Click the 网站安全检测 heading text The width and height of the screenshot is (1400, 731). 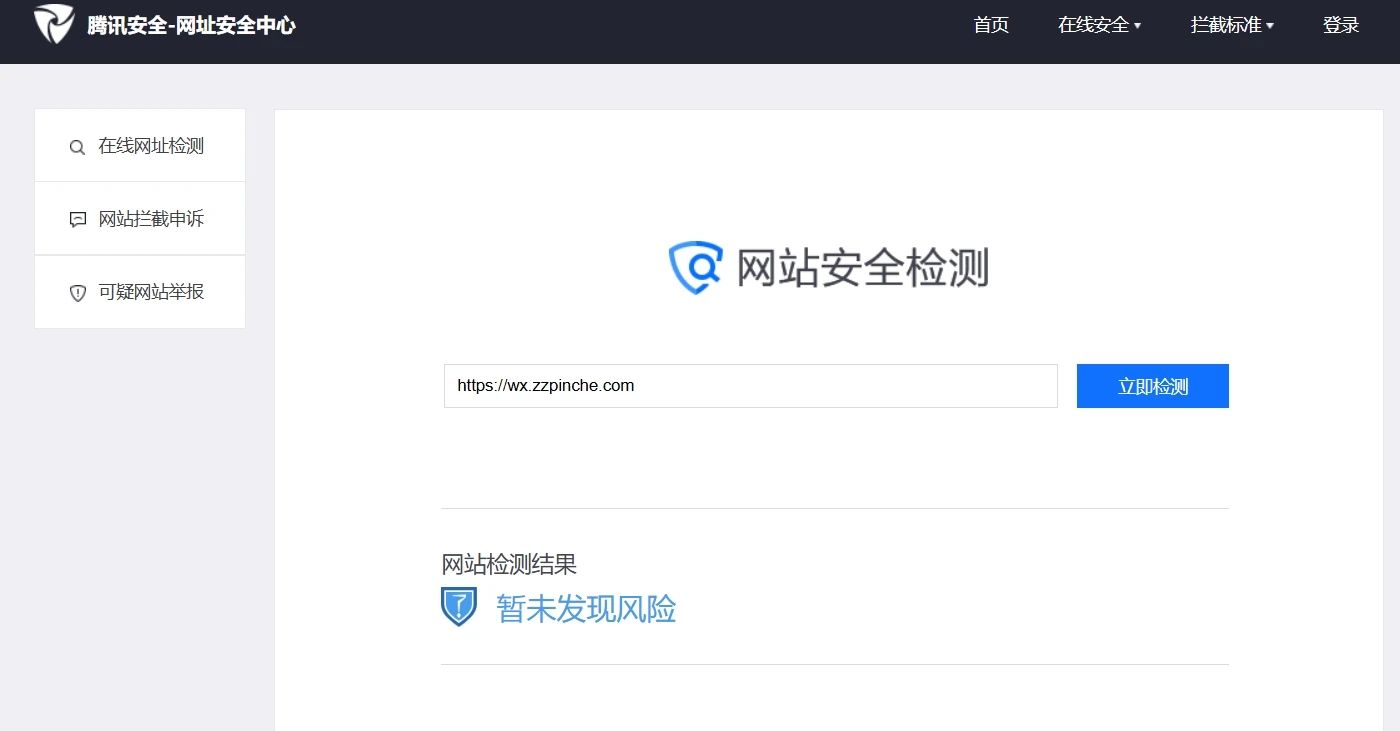coord(863,268)
